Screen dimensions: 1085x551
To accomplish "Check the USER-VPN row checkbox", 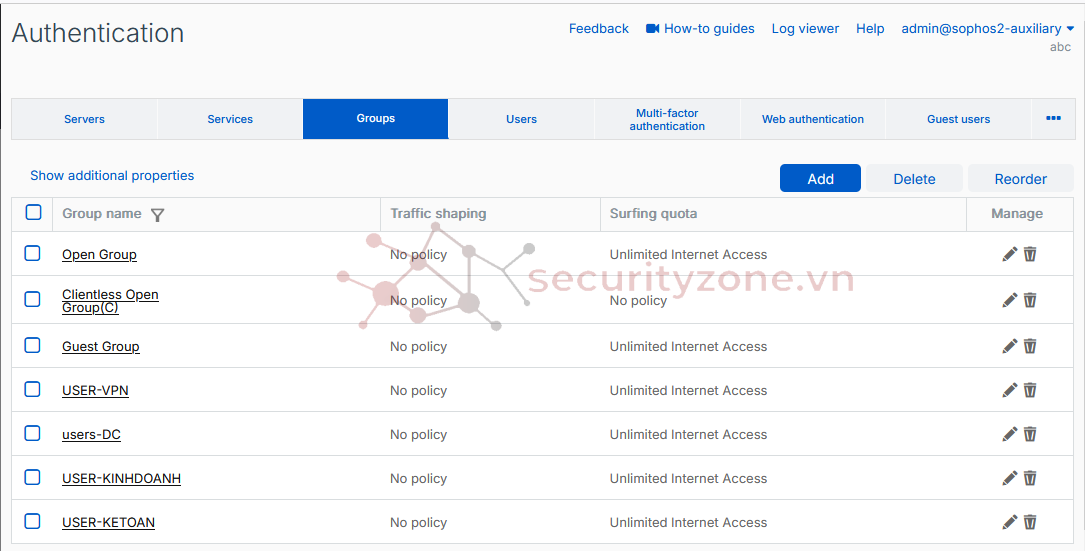I will click(32, 390).
